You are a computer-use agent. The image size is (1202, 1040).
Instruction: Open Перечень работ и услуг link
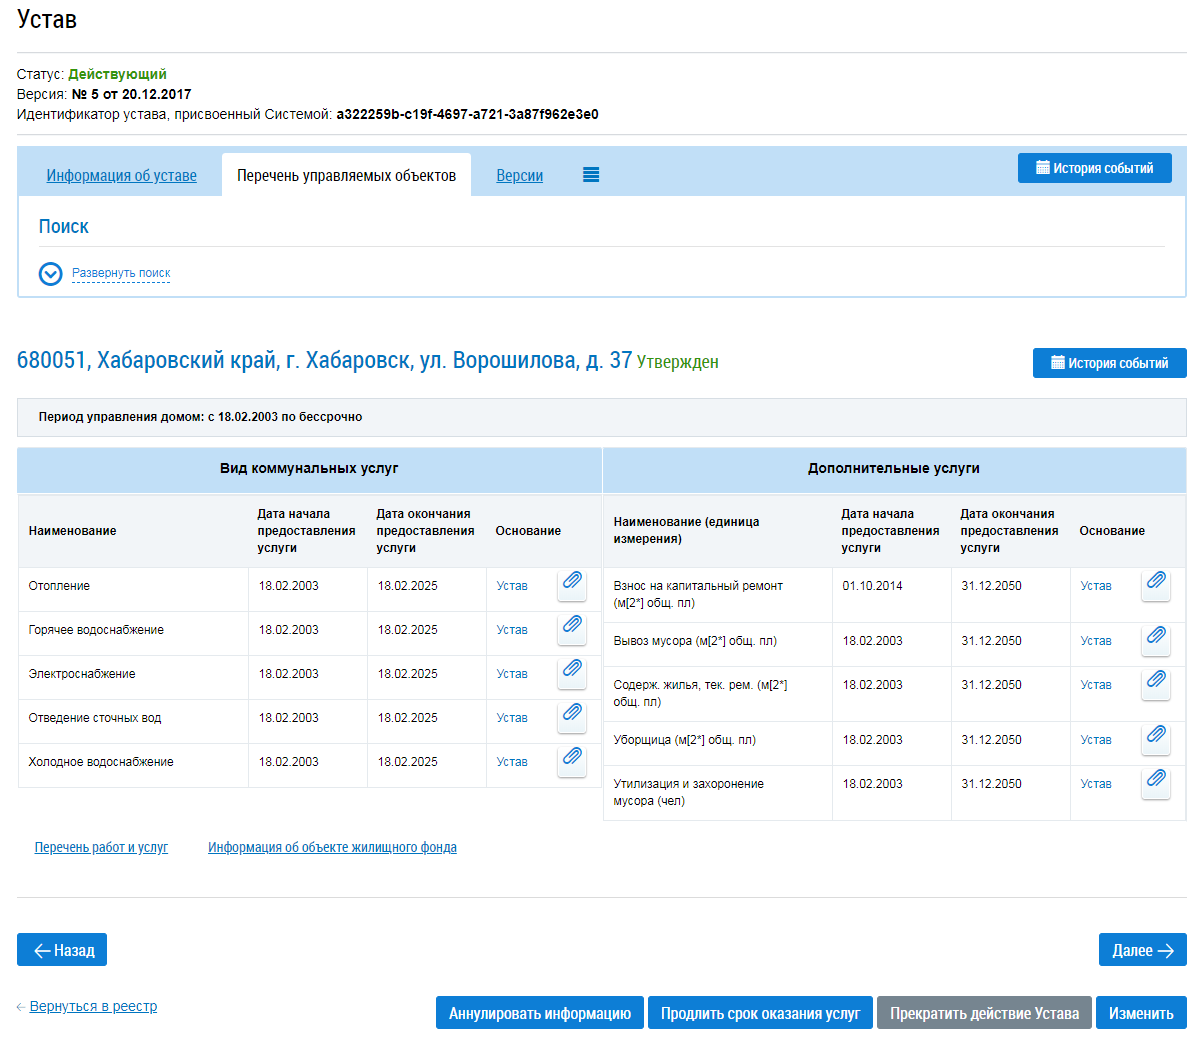(x=101, y=847)
